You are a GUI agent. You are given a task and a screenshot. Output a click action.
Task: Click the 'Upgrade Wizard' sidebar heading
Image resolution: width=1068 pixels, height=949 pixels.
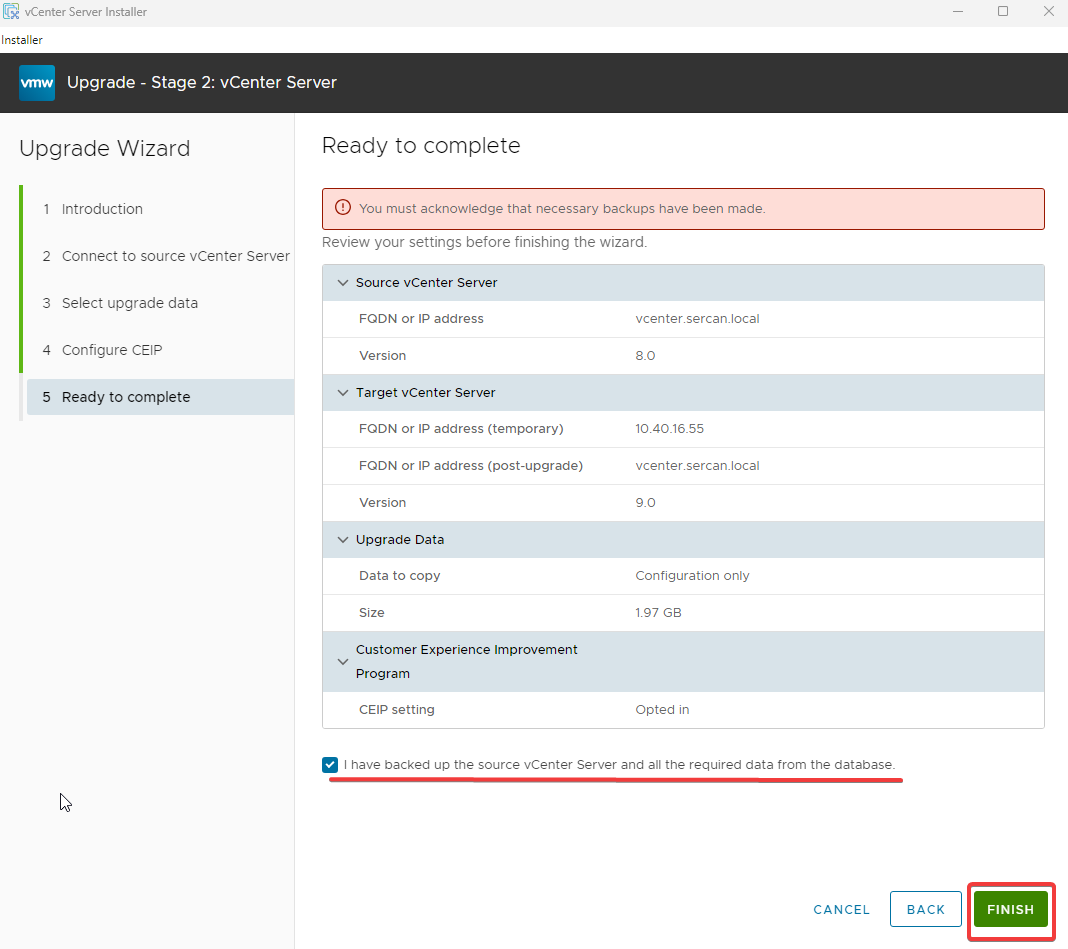point(105,149)
